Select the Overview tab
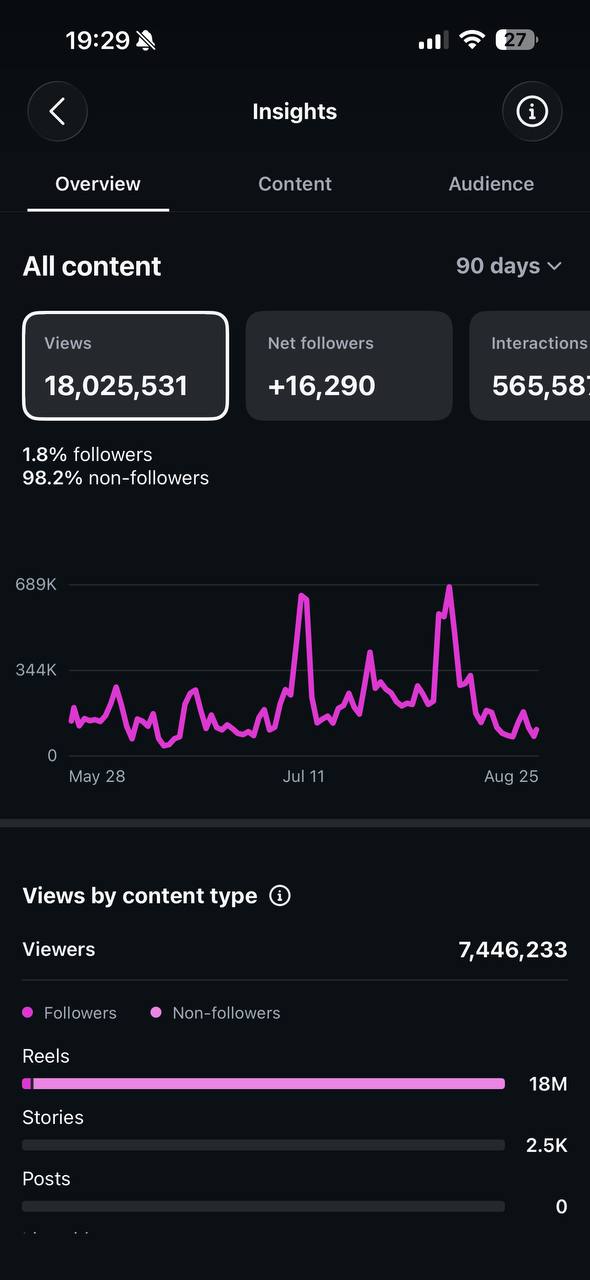Screen dimensions: 590x1280 click(98, 184)
